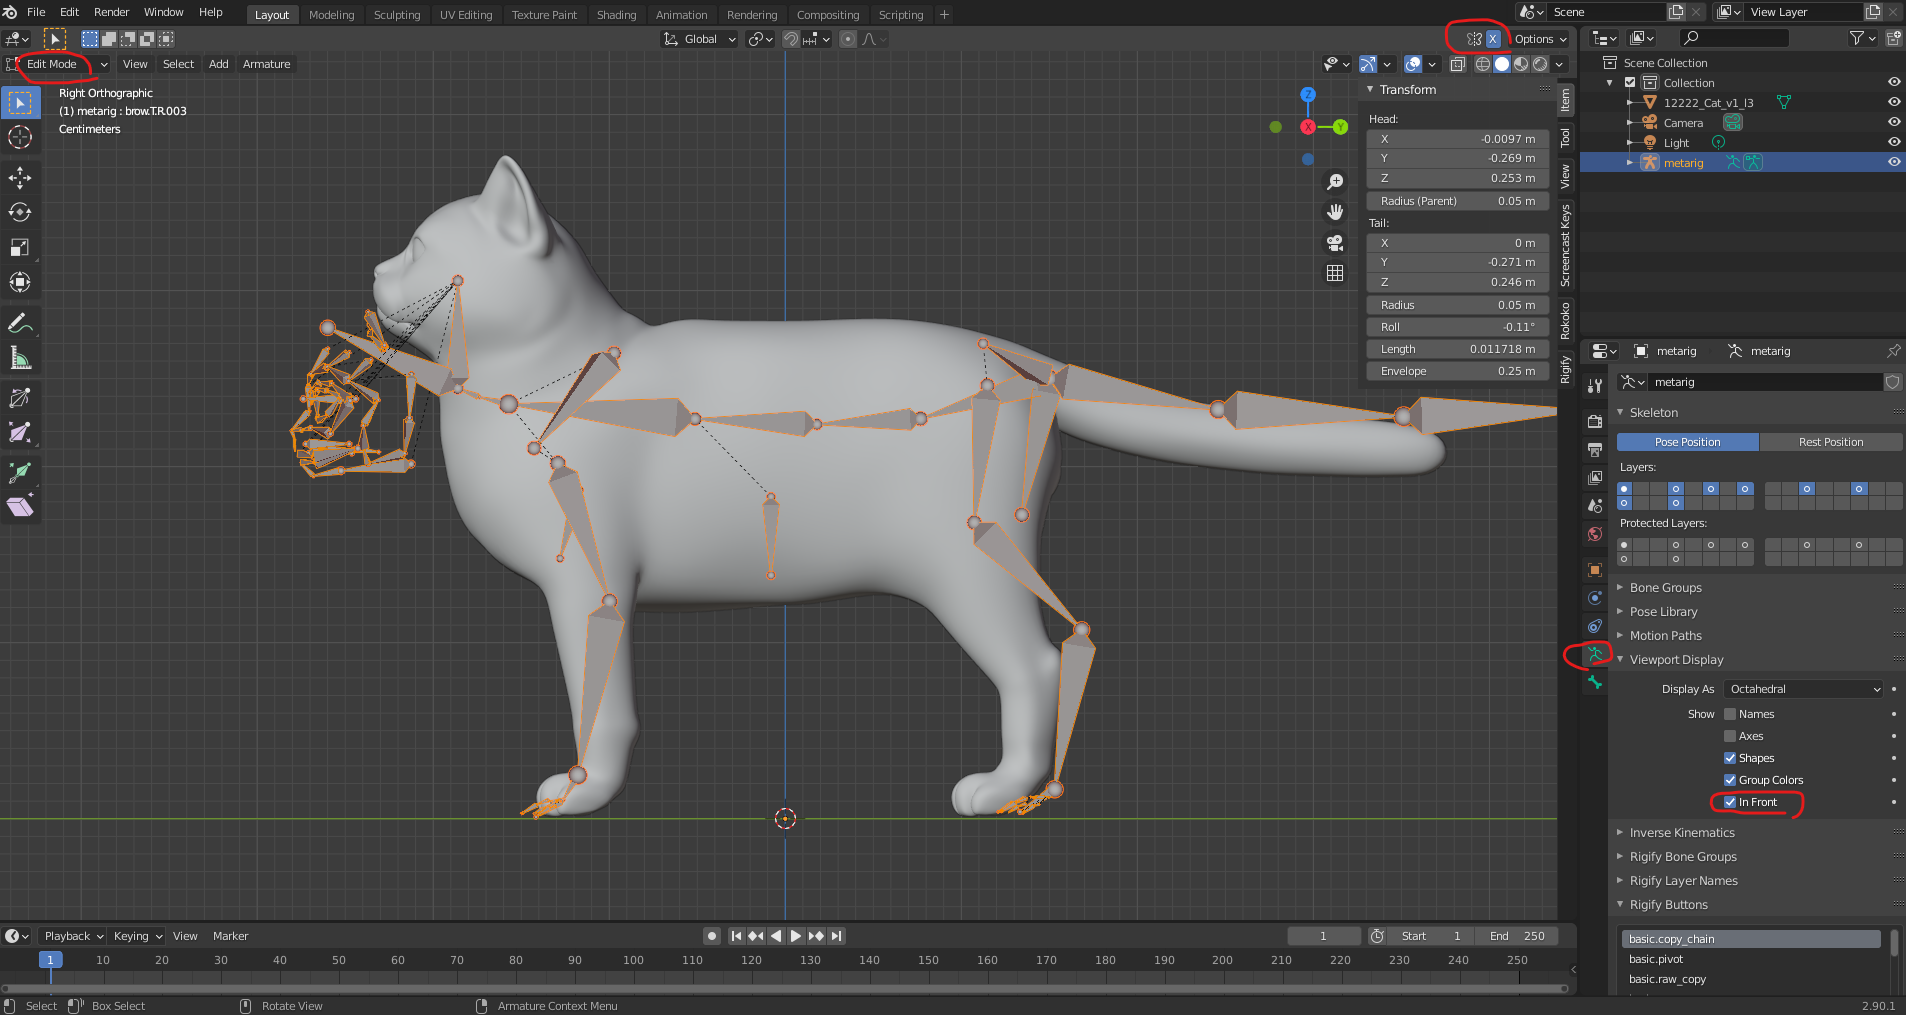Click the outliner filter funnel icon
This screenshot has width=1906, height=1015.
point(1857,38)
